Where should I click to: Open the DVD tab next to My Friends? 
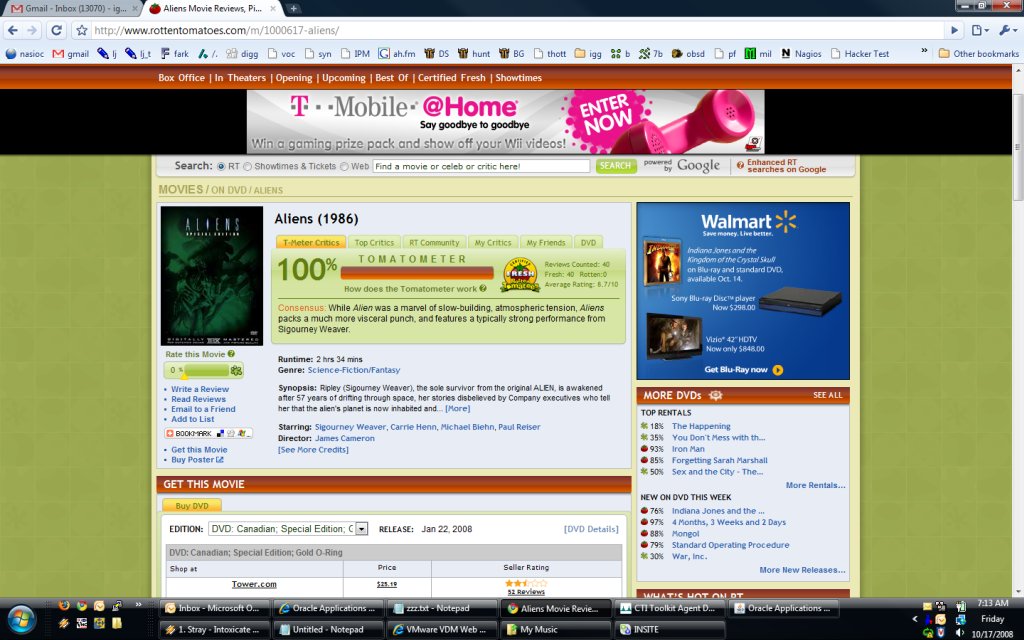click(588, 242)
